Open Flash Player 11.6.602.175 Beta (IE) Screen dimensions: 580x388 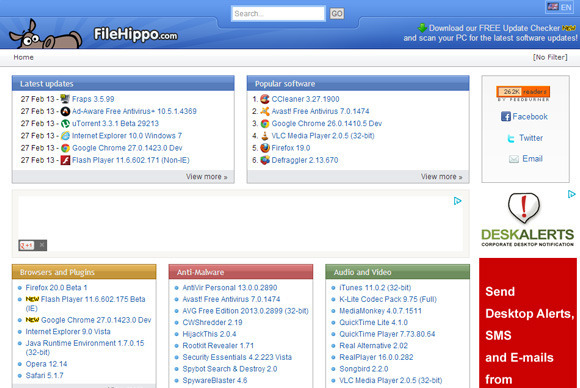pos(85,304)
